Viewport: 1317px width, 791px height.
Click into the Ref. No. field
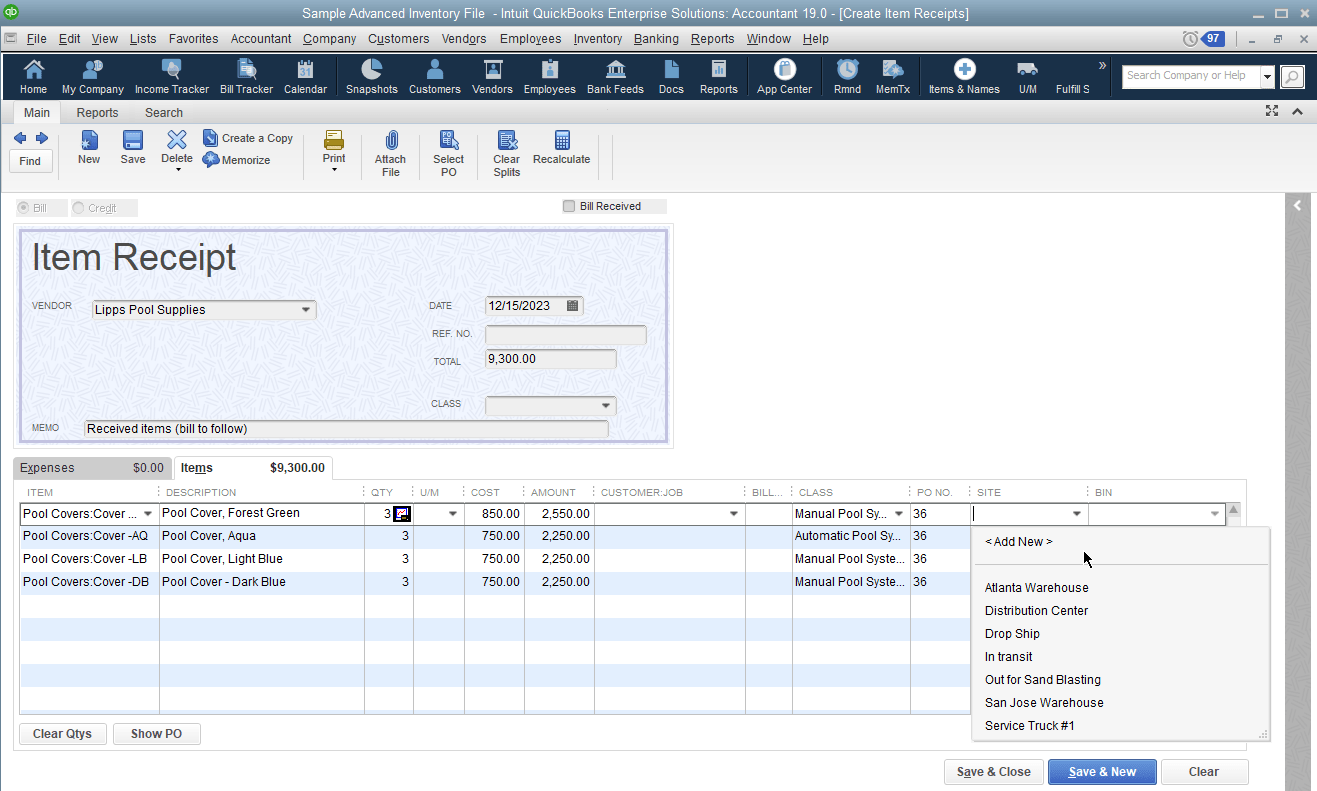click(x=566, y=335)
